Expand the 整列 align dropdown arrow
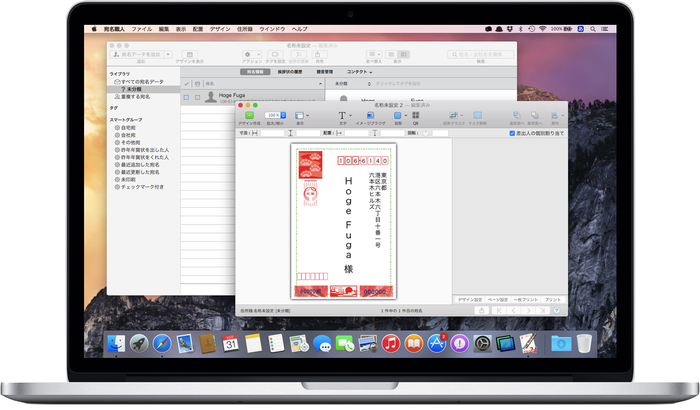This screenshot has width=700, height=410. click(x=562, y=115)
